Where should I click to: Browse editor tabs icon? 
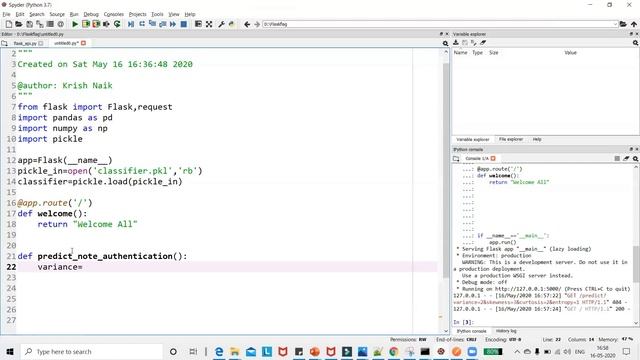pyautogui.click(x=4, y=43)
